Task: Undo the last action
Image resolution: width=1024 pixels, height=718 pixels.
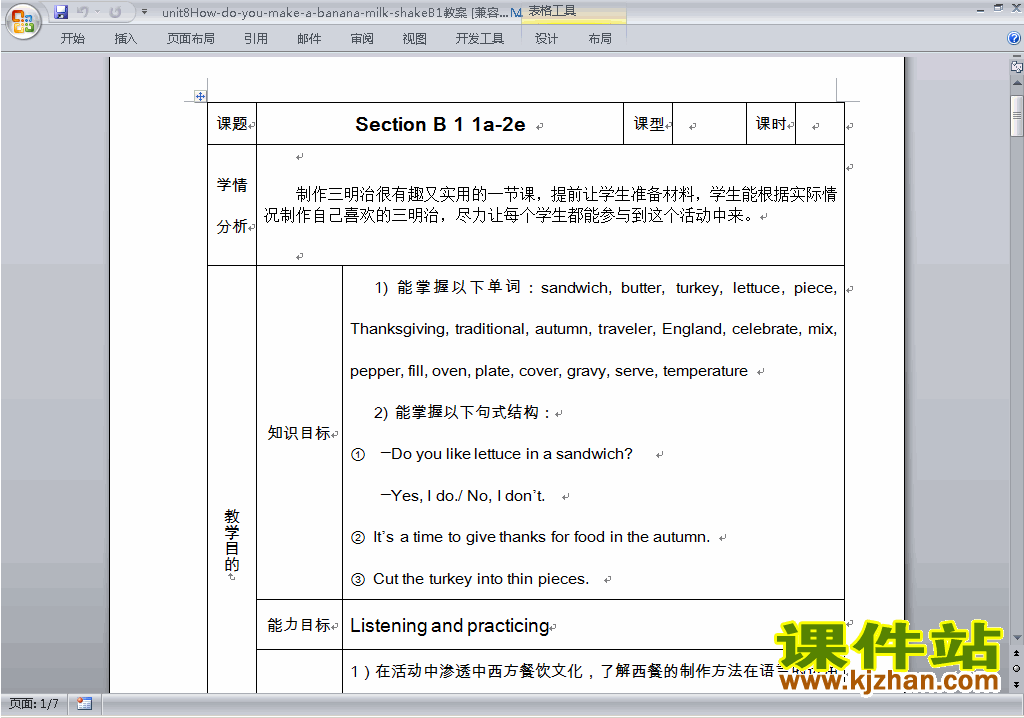Action: click(82, 12)
